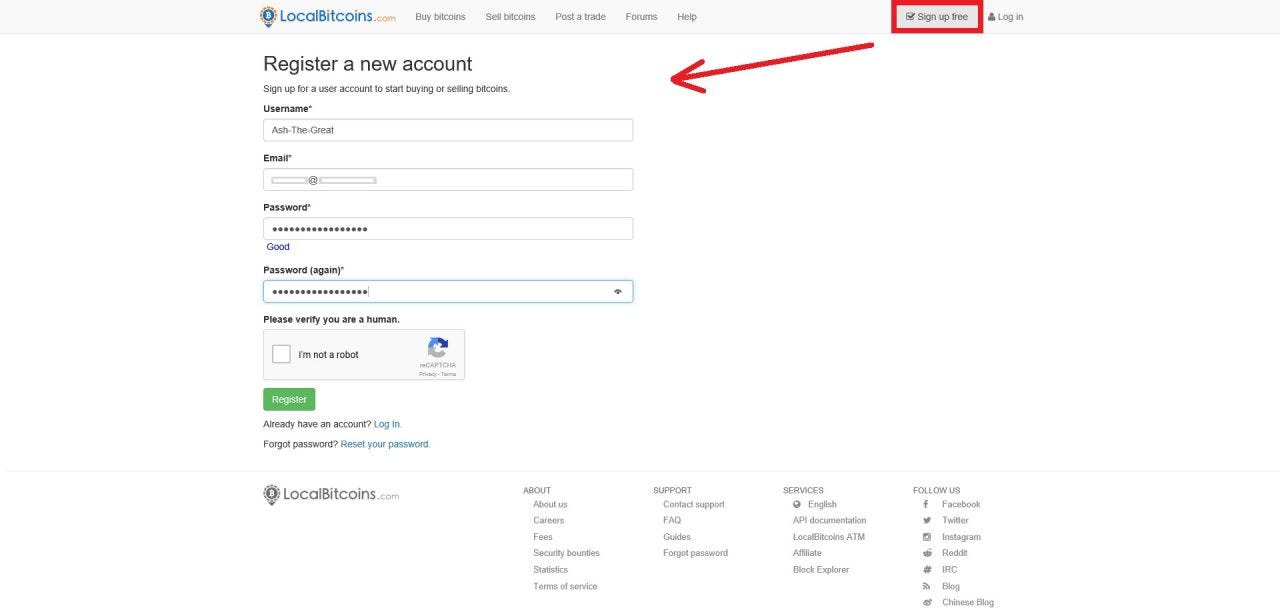Open FAQ footer link

coord(672,520)
